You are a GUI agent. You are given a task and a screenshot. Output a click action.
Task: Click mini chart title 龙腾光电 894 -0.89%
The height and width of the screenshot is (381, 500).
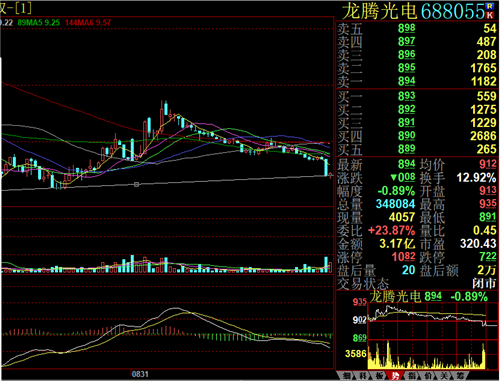(x=429, y=296)
